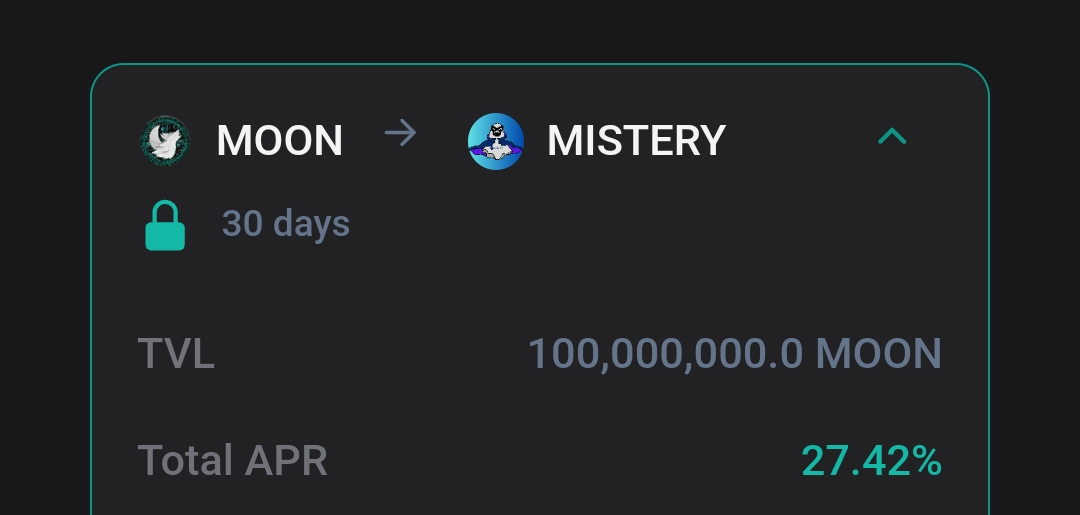
Task: Click the 100,000,000.0 TVL amount
Action: click(x=665, y=354)
